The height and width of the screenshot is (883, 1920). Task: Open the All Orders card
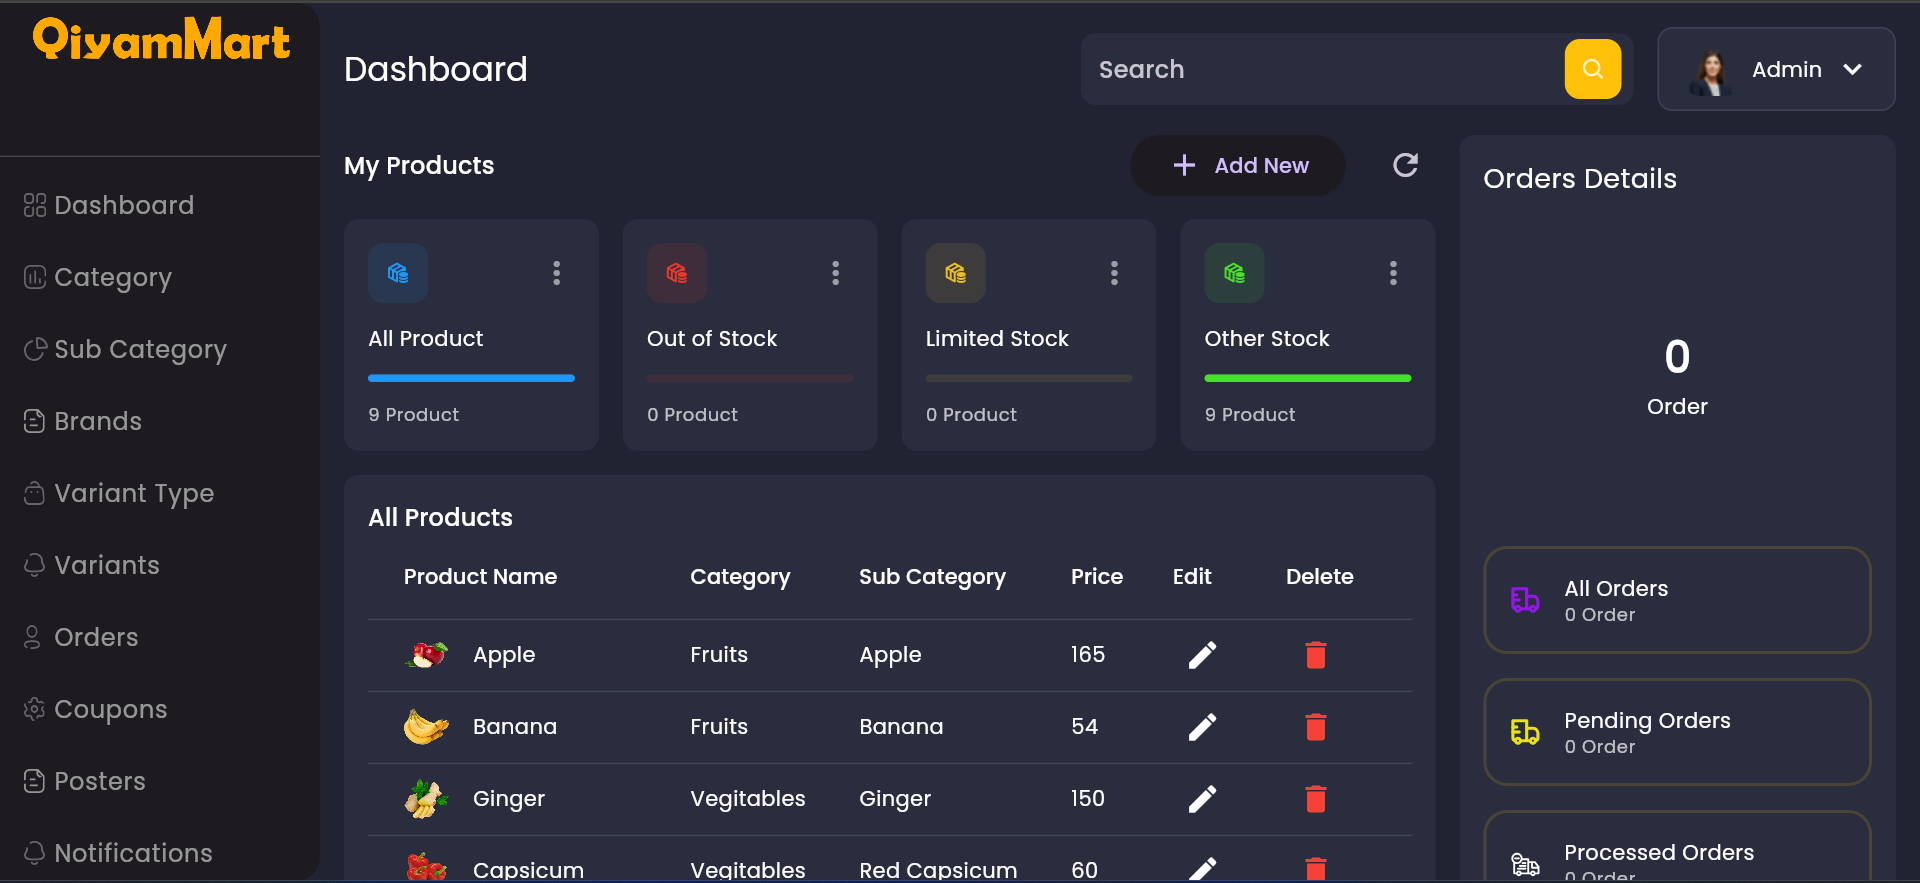point(1677,600)
